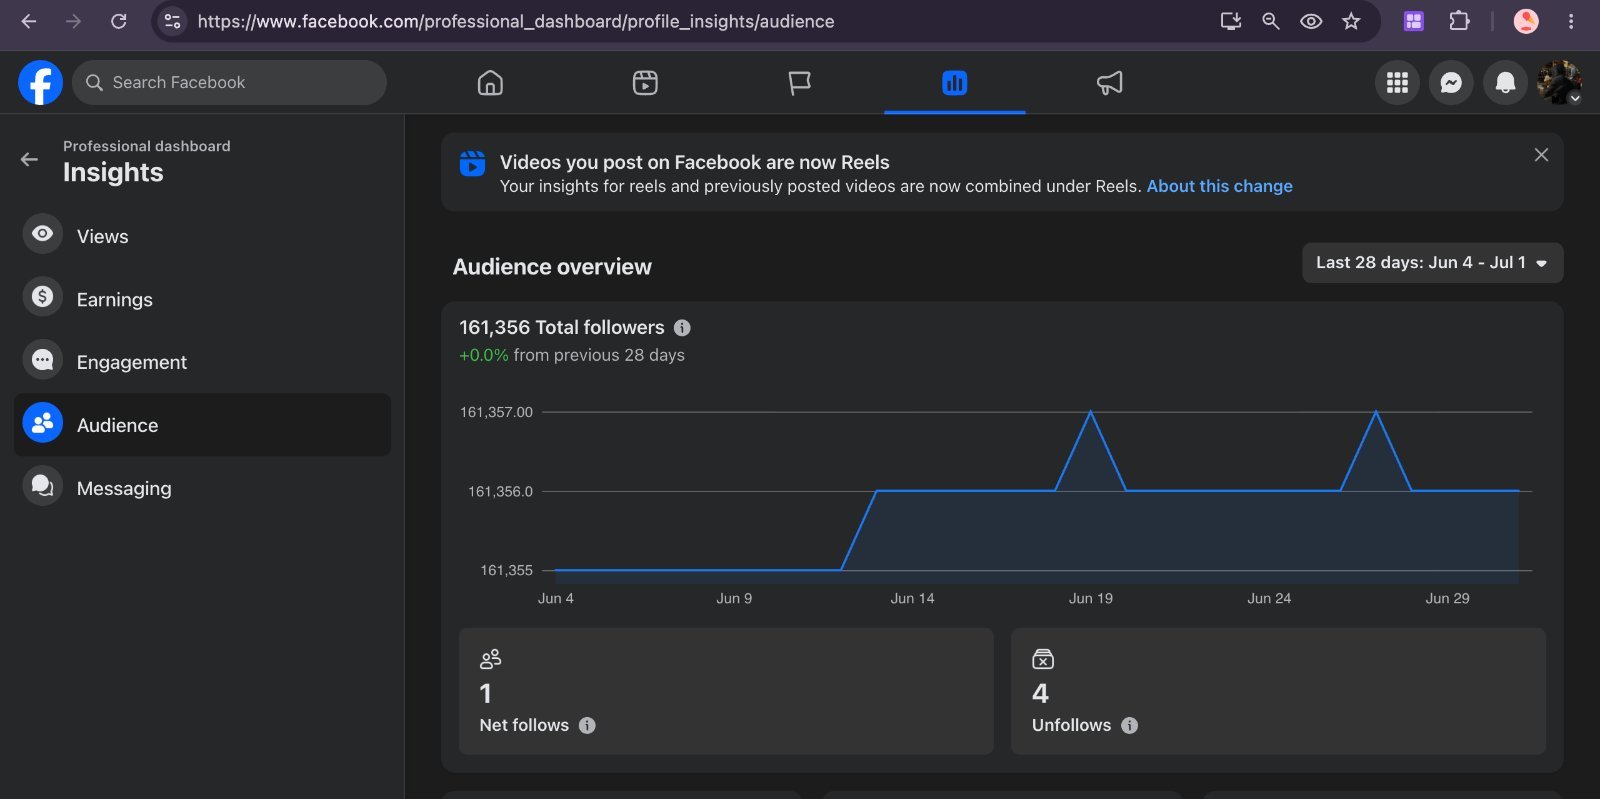
Task: Open the Earnings insights section
Action: point(202,299)
